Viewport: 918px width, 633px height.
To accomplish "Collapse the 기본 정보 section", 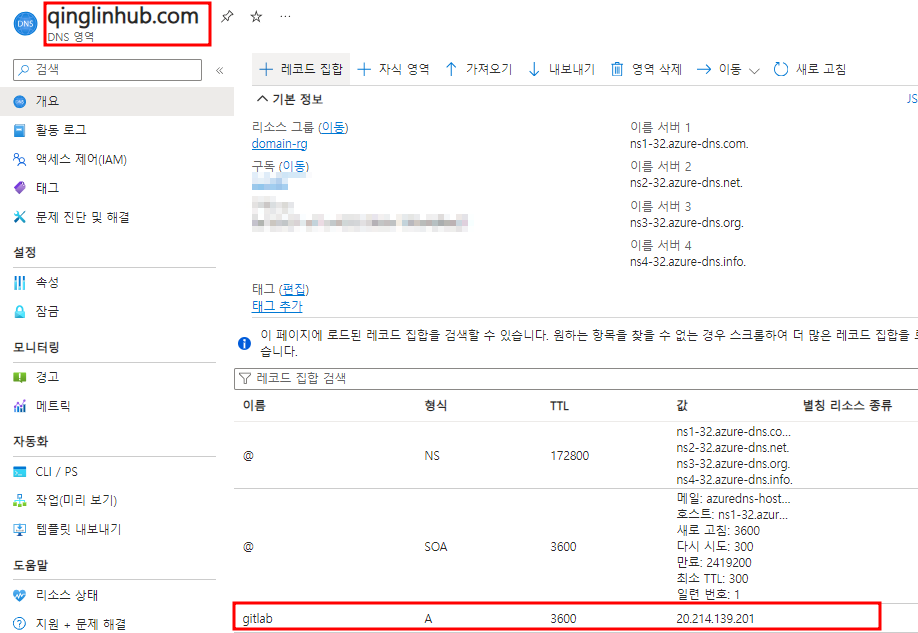I will [x=290, y=99].
